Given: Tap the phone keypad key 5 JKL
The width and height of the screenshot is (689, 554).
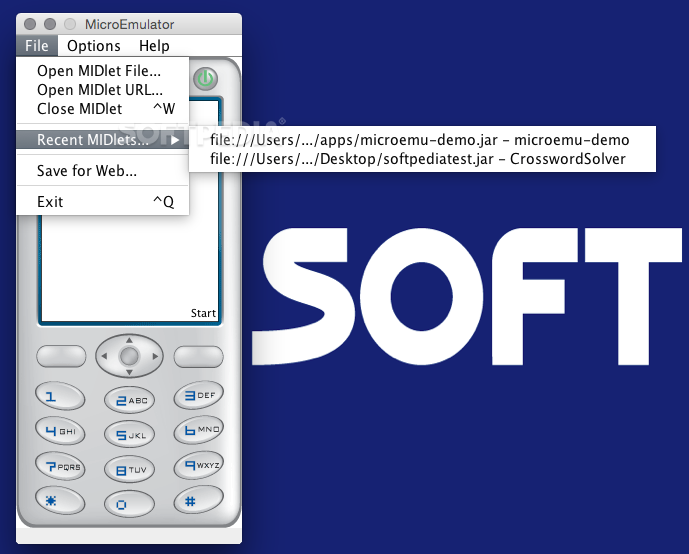Looking at the screenshot, I should click(x=130, y=435).
